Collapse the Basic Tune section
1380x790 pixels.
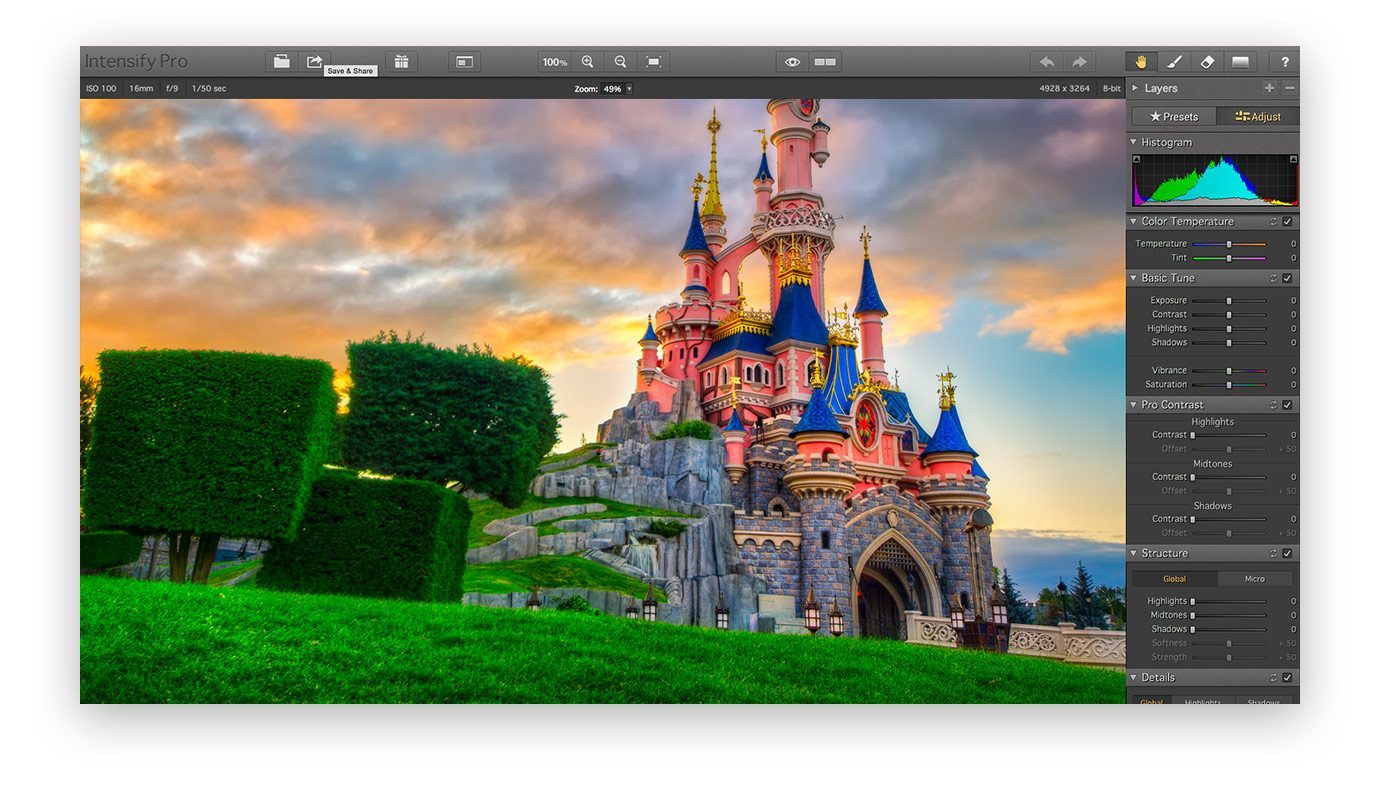tap(1134, 278)
